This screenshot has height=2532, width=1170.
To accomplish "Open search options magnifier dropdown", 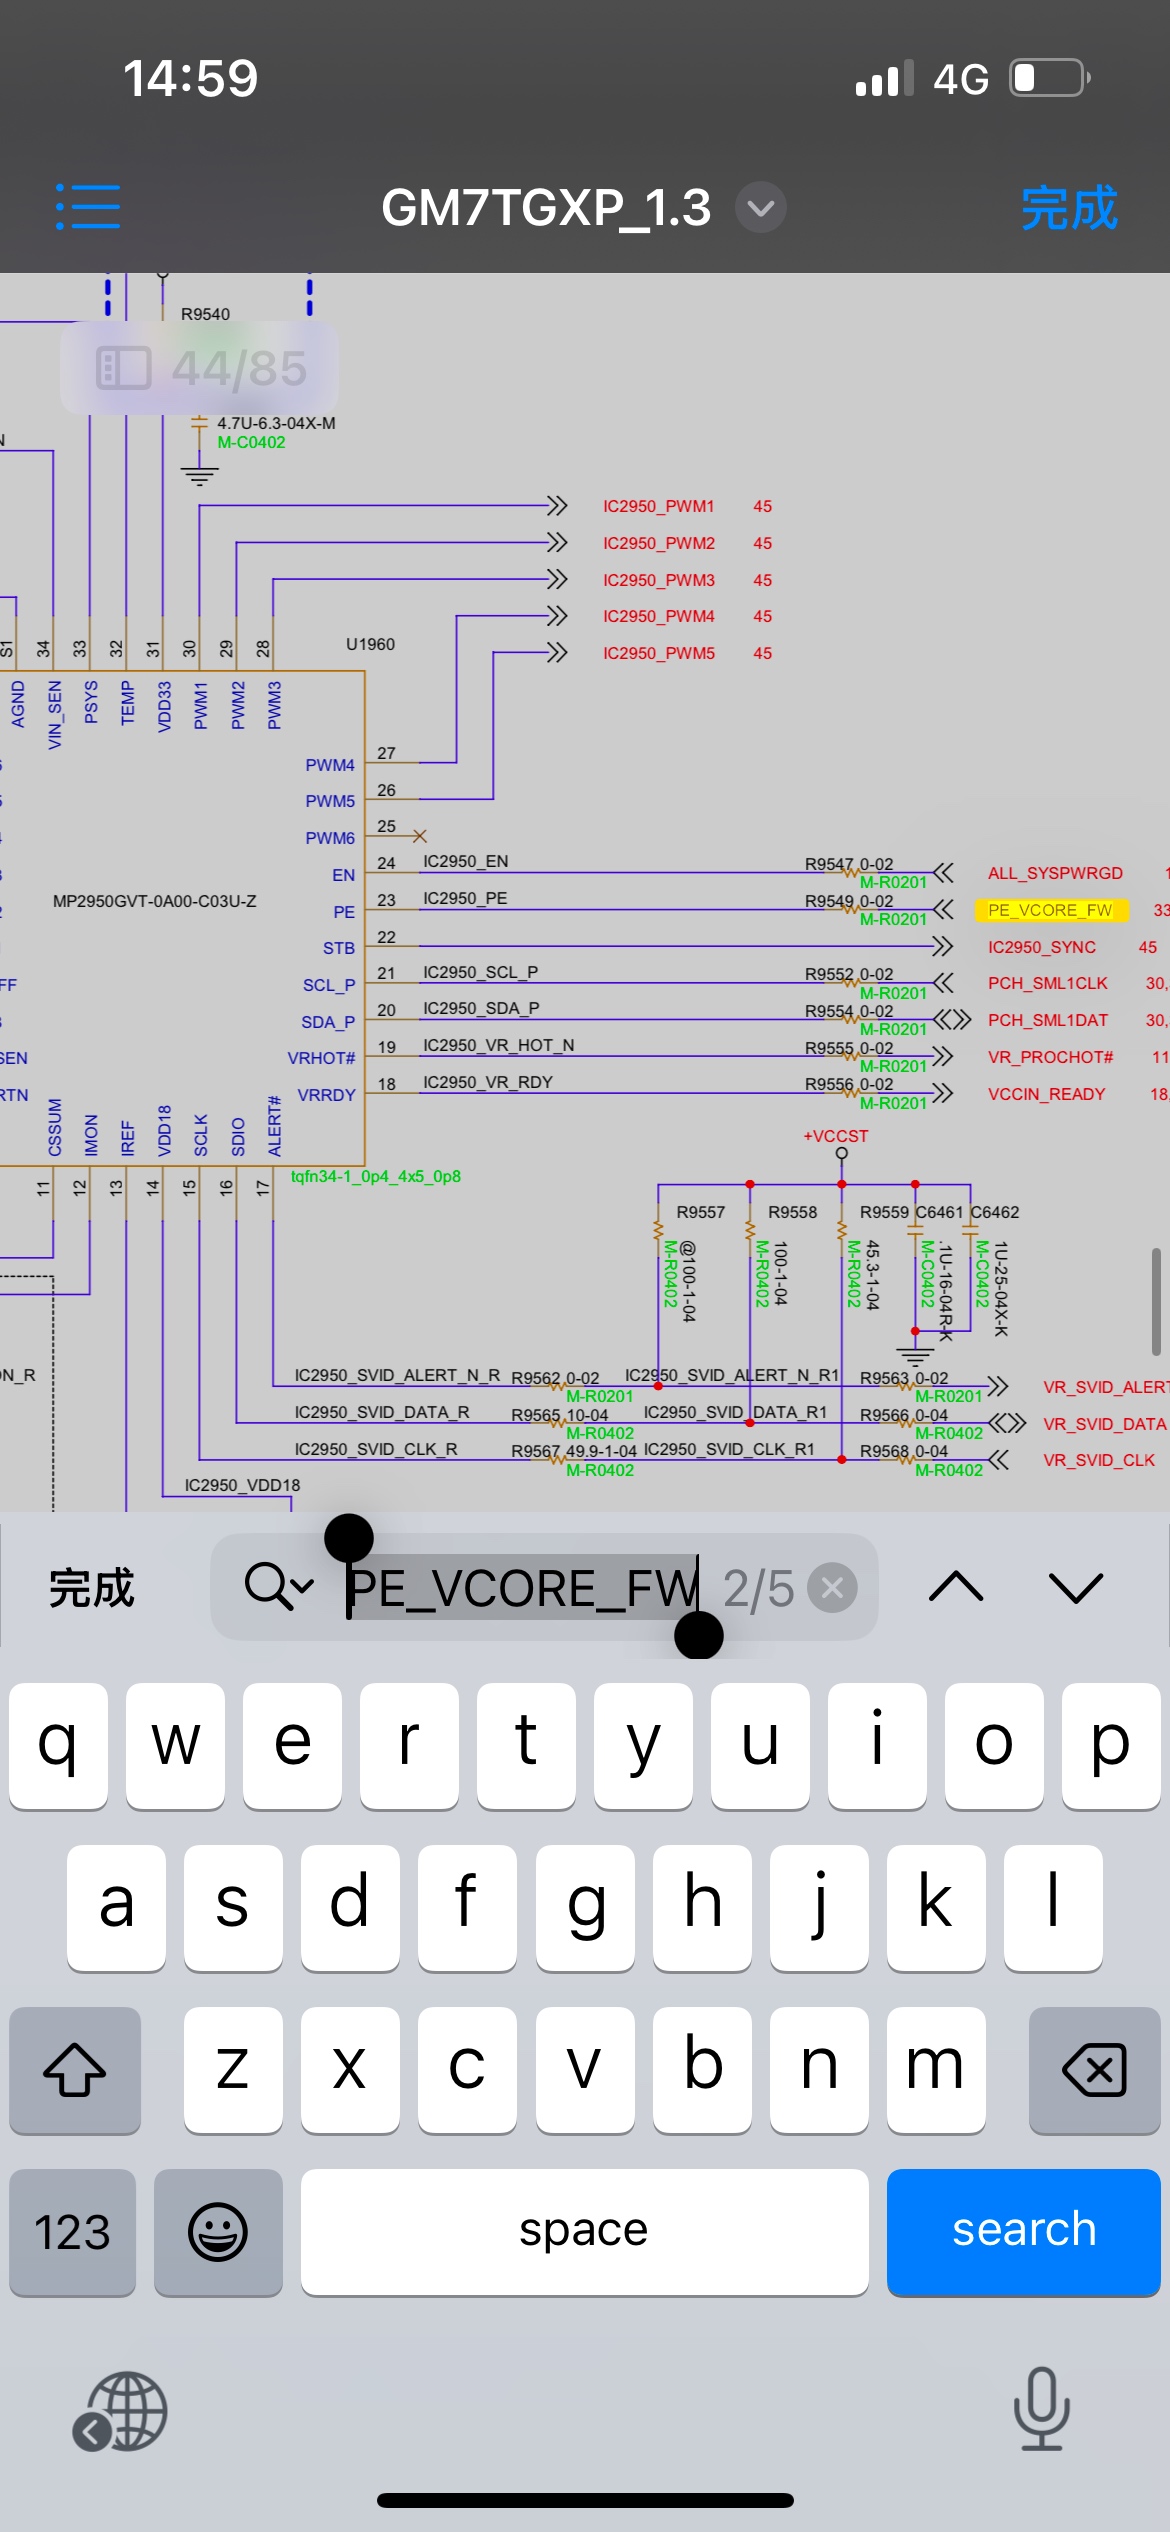I will click(x=279, y=1587).
